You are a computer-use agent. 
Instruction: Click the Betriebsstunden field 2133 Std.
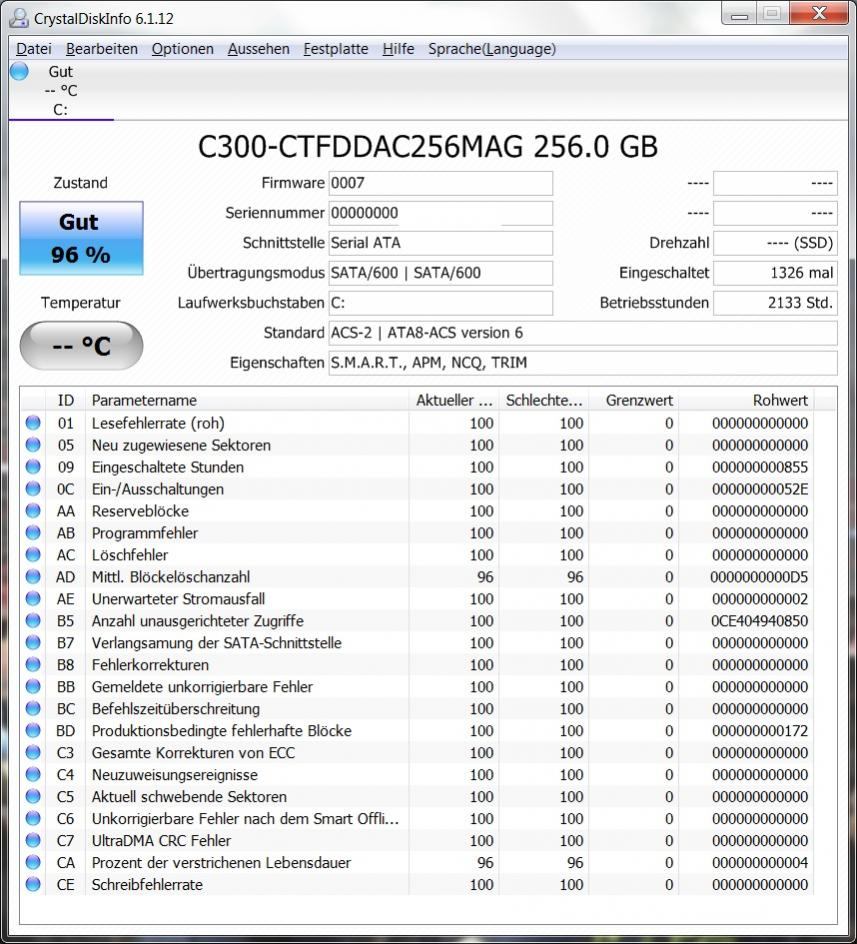(775, 303)
